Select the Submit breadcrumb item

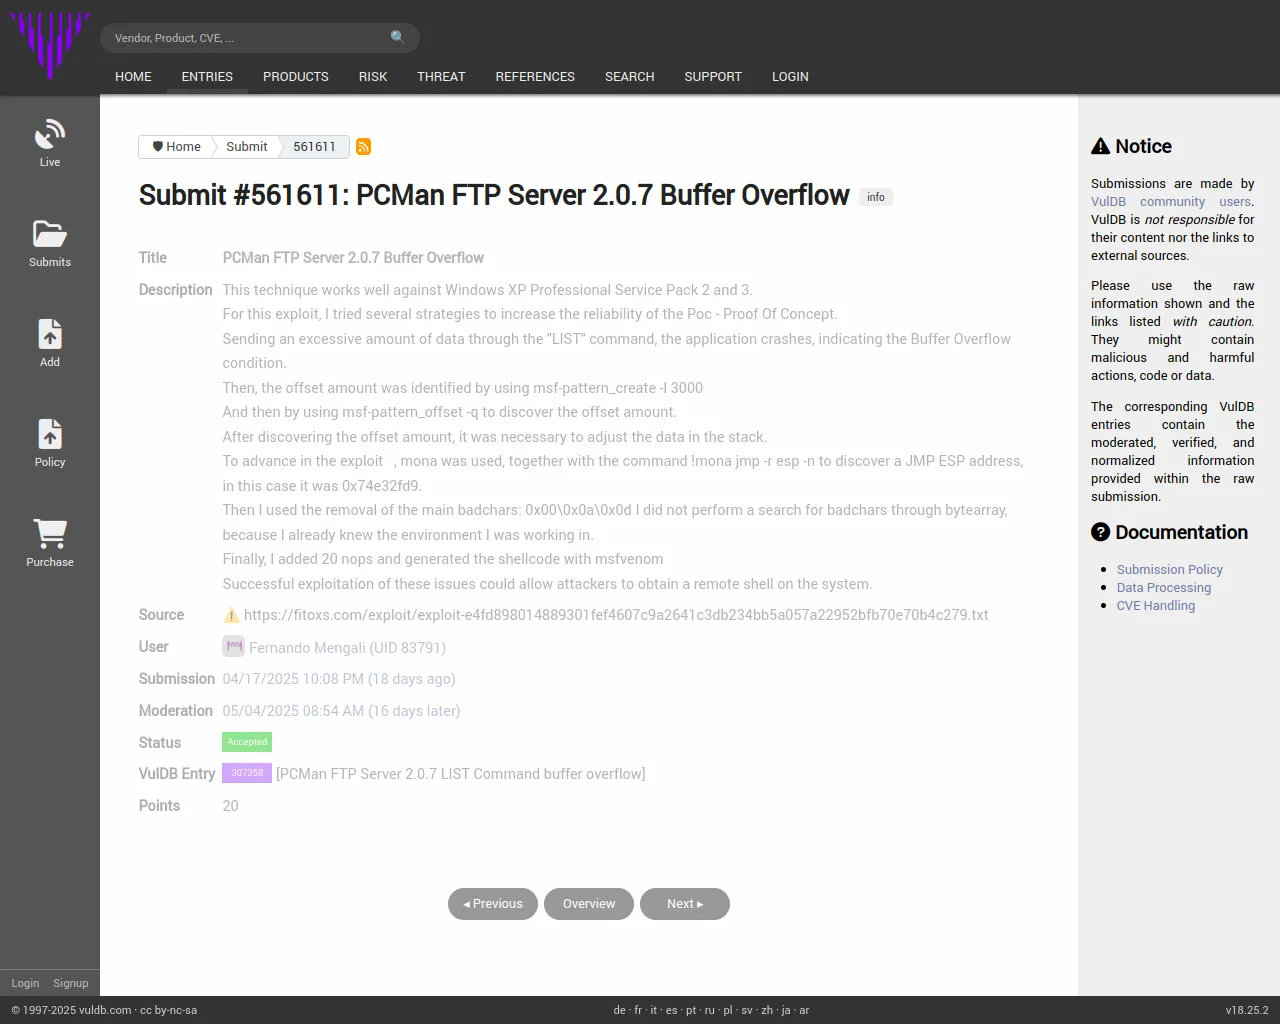coord(246,147)
